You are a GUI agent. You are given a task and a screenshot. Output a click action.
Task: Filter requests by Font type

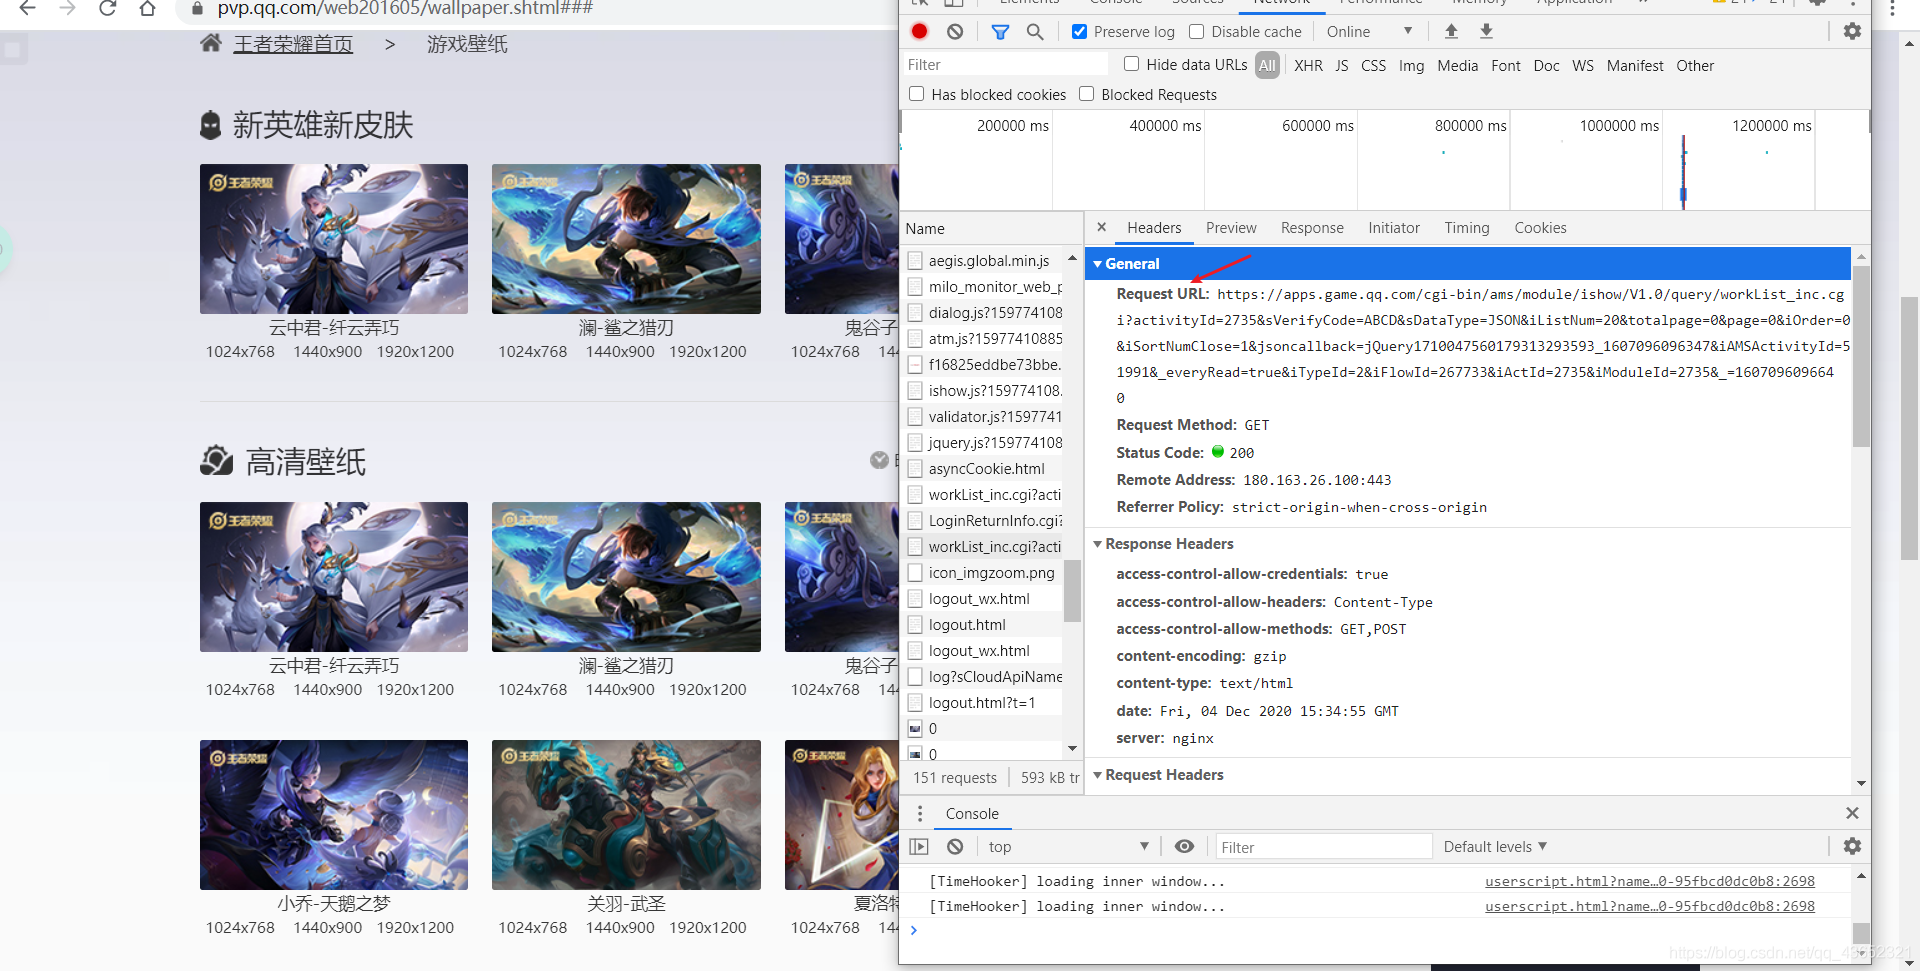point(1506,65)
